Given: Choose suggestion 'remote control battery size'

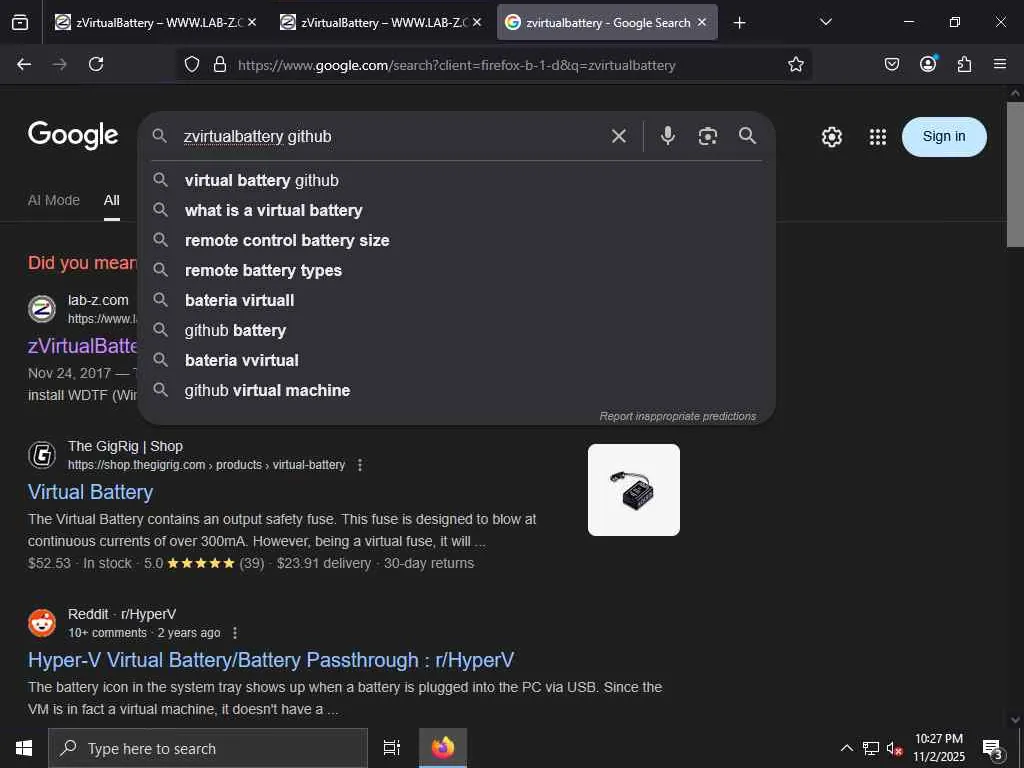Looking at the screenshot, I should (x=457, y=240).
